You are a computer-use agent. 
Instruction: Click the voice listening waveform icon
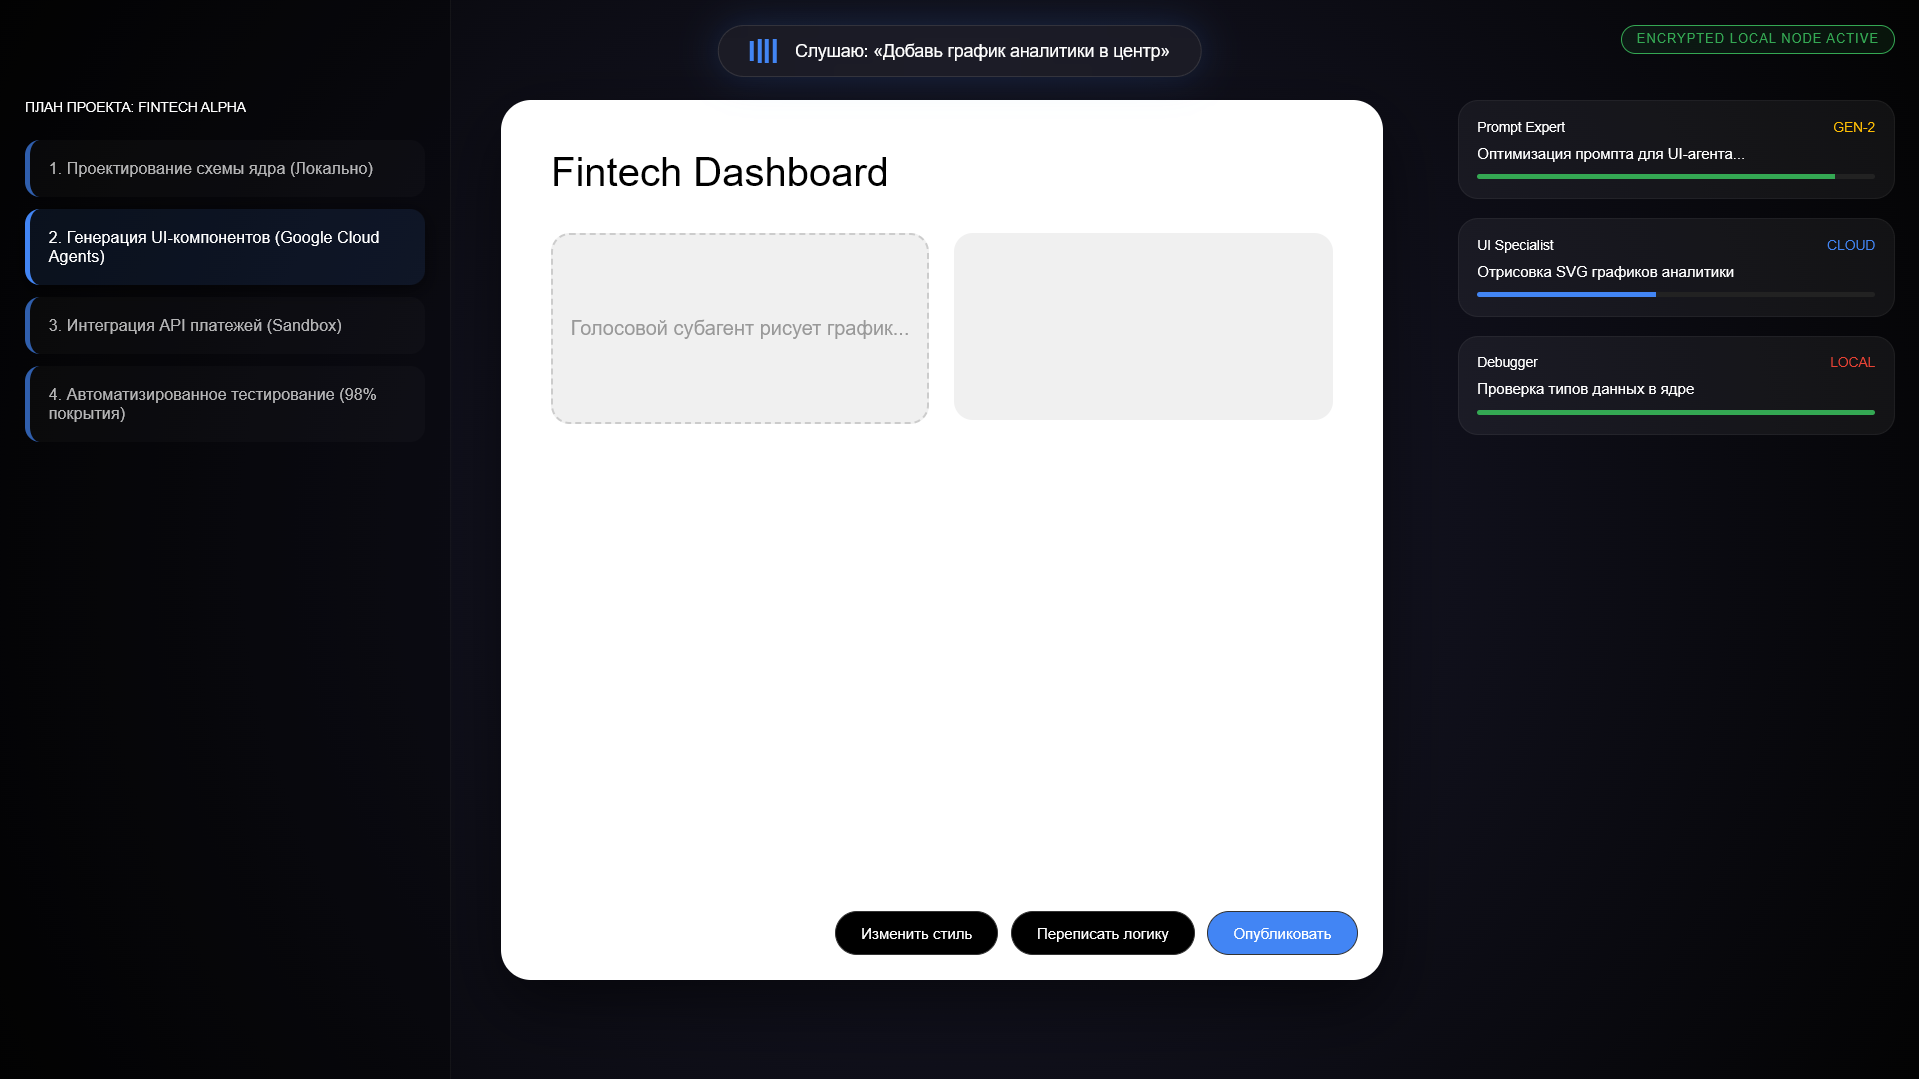(763, 51)
